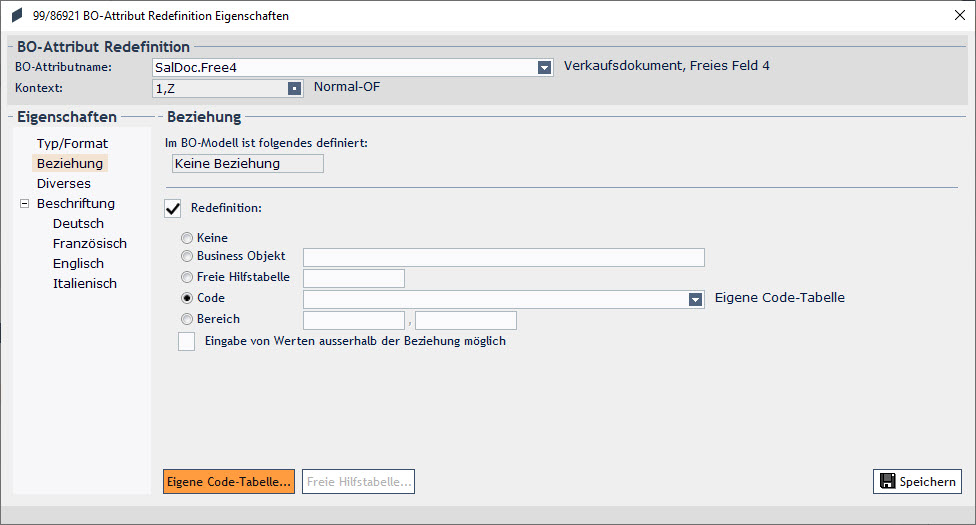Click the floppy disk icon on Speichern

tap(888, 481)
